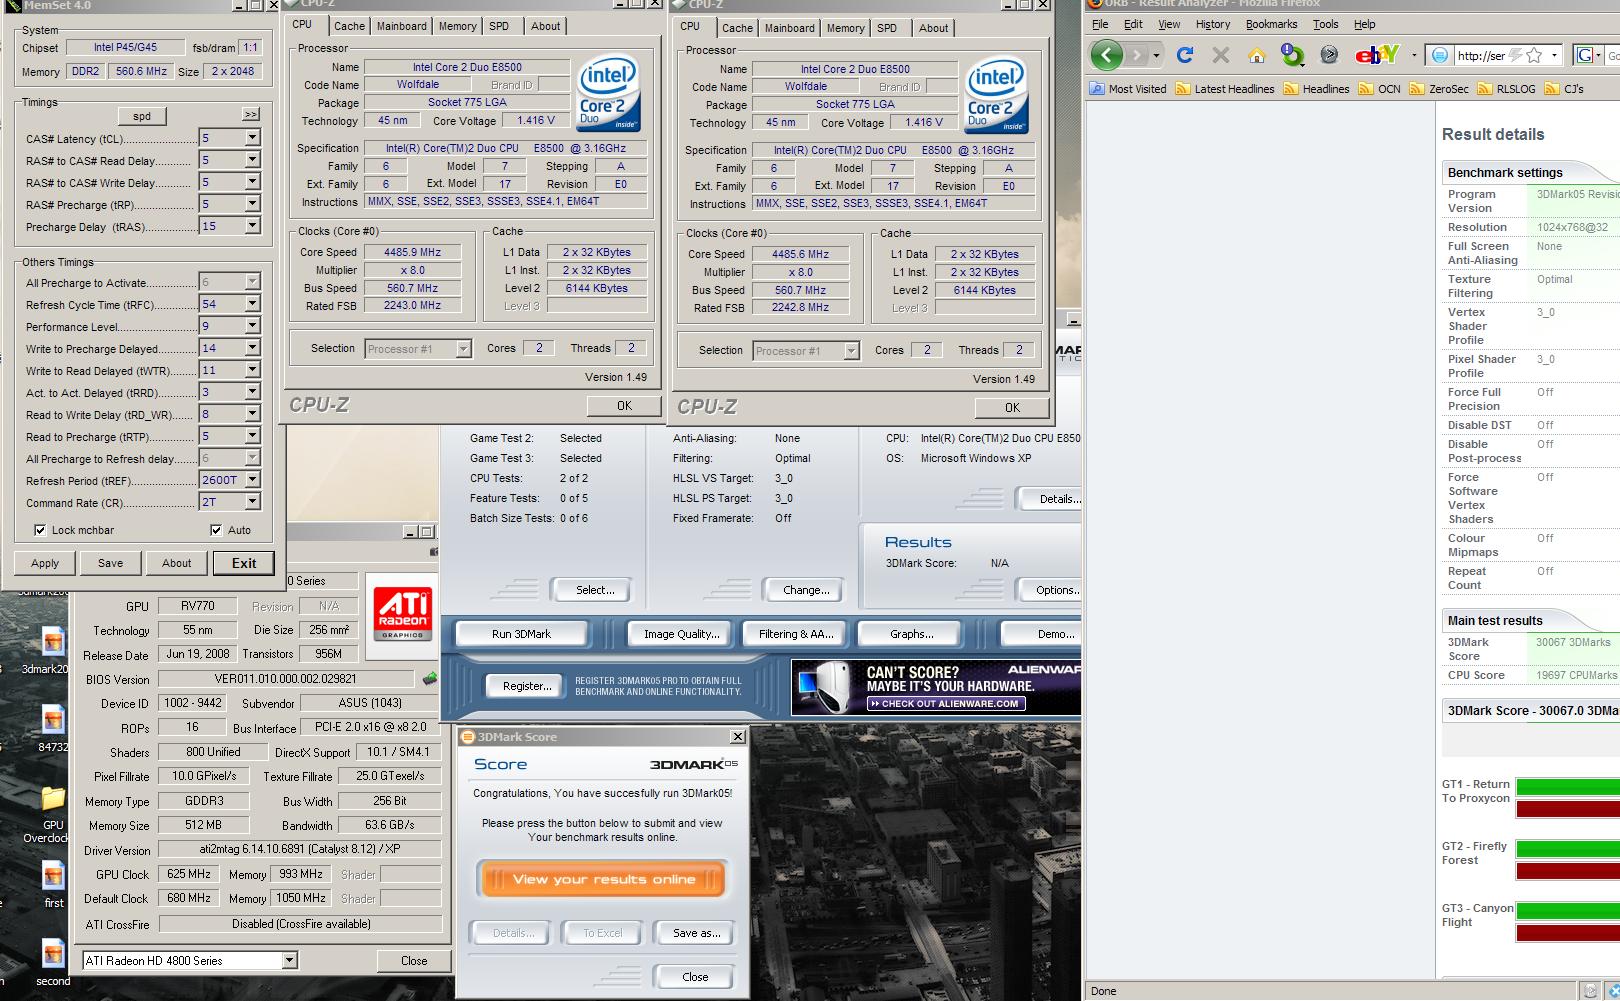The image size is (1620, 1001).
Task: Click the spd button in MemSet Timings
Action: pos(142,116)
